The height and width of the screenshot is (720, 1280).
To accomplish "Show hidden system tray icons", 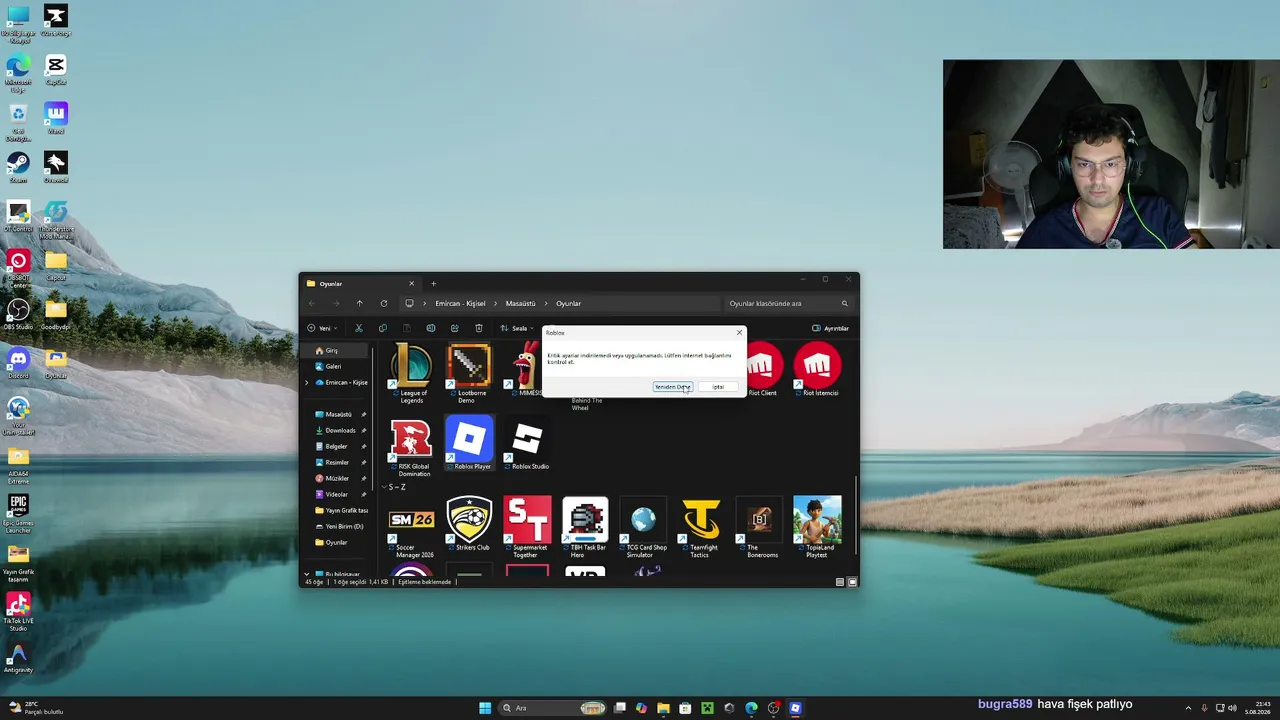I will tap(1188, 708).
